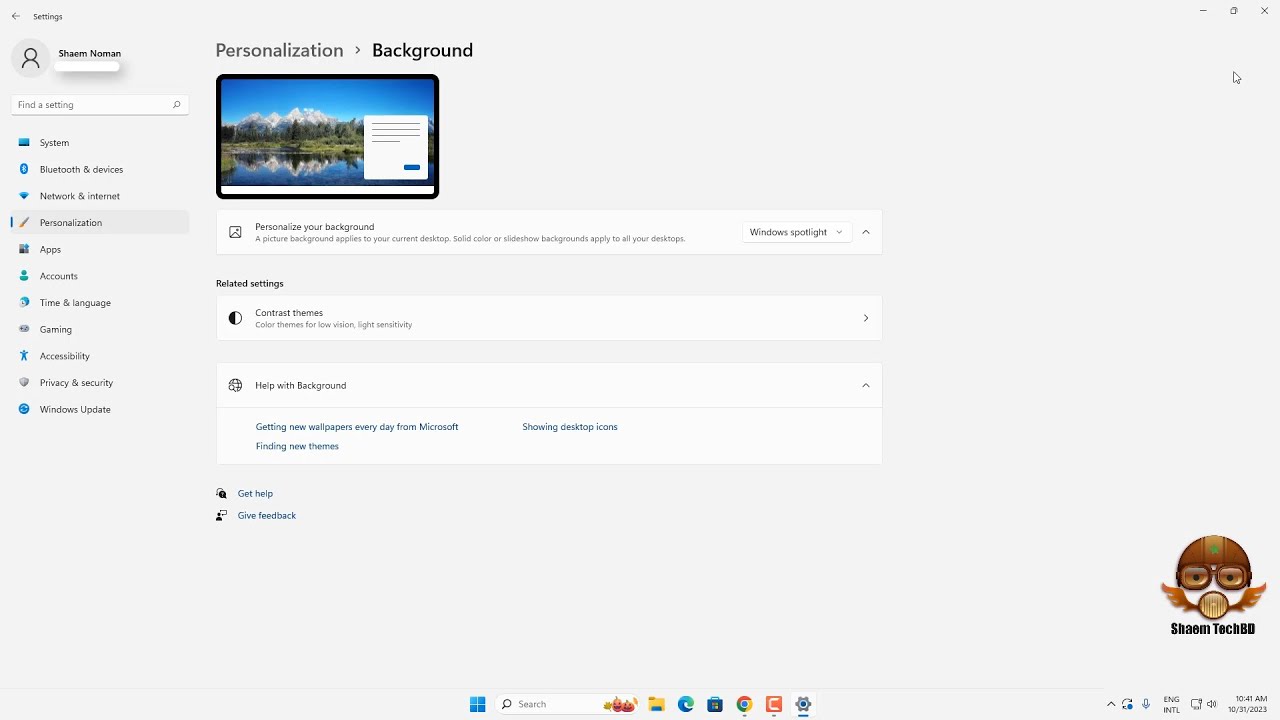Click the Get help link
This screenshot has height=720, width=1280.
pos(255,493)
